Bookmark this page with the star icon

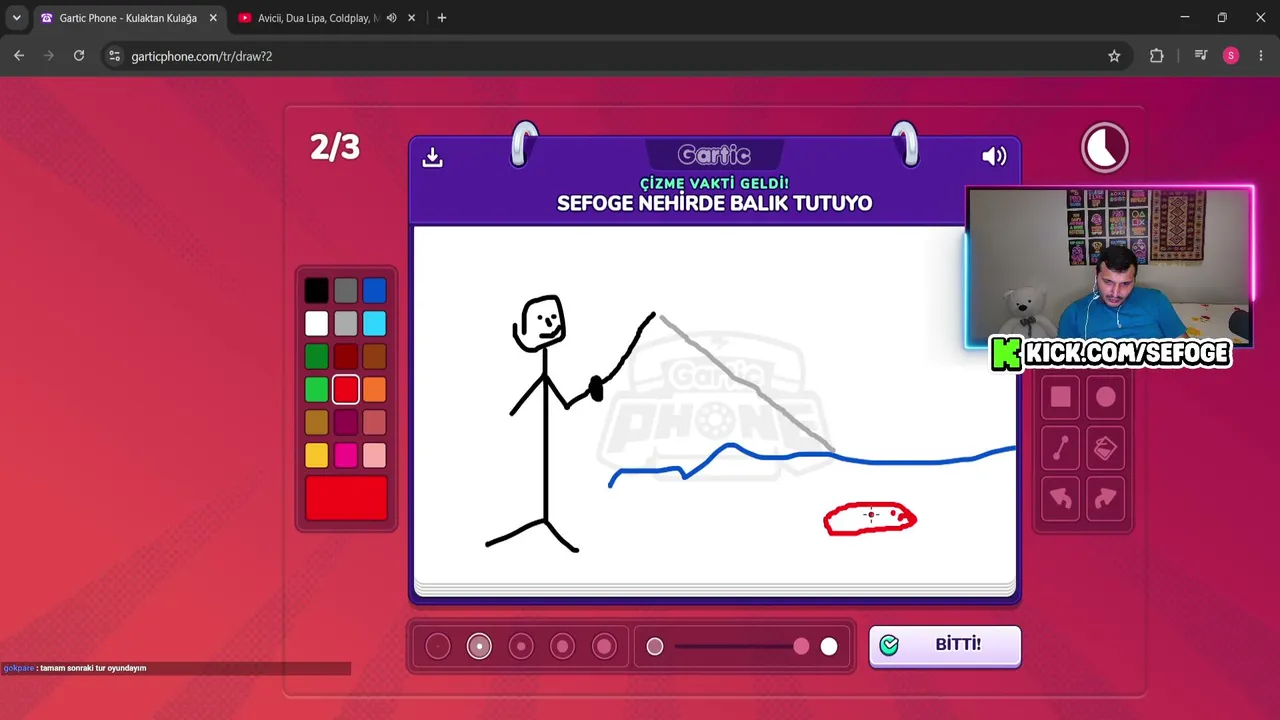pyautogui.click(x=1114, y=56)
